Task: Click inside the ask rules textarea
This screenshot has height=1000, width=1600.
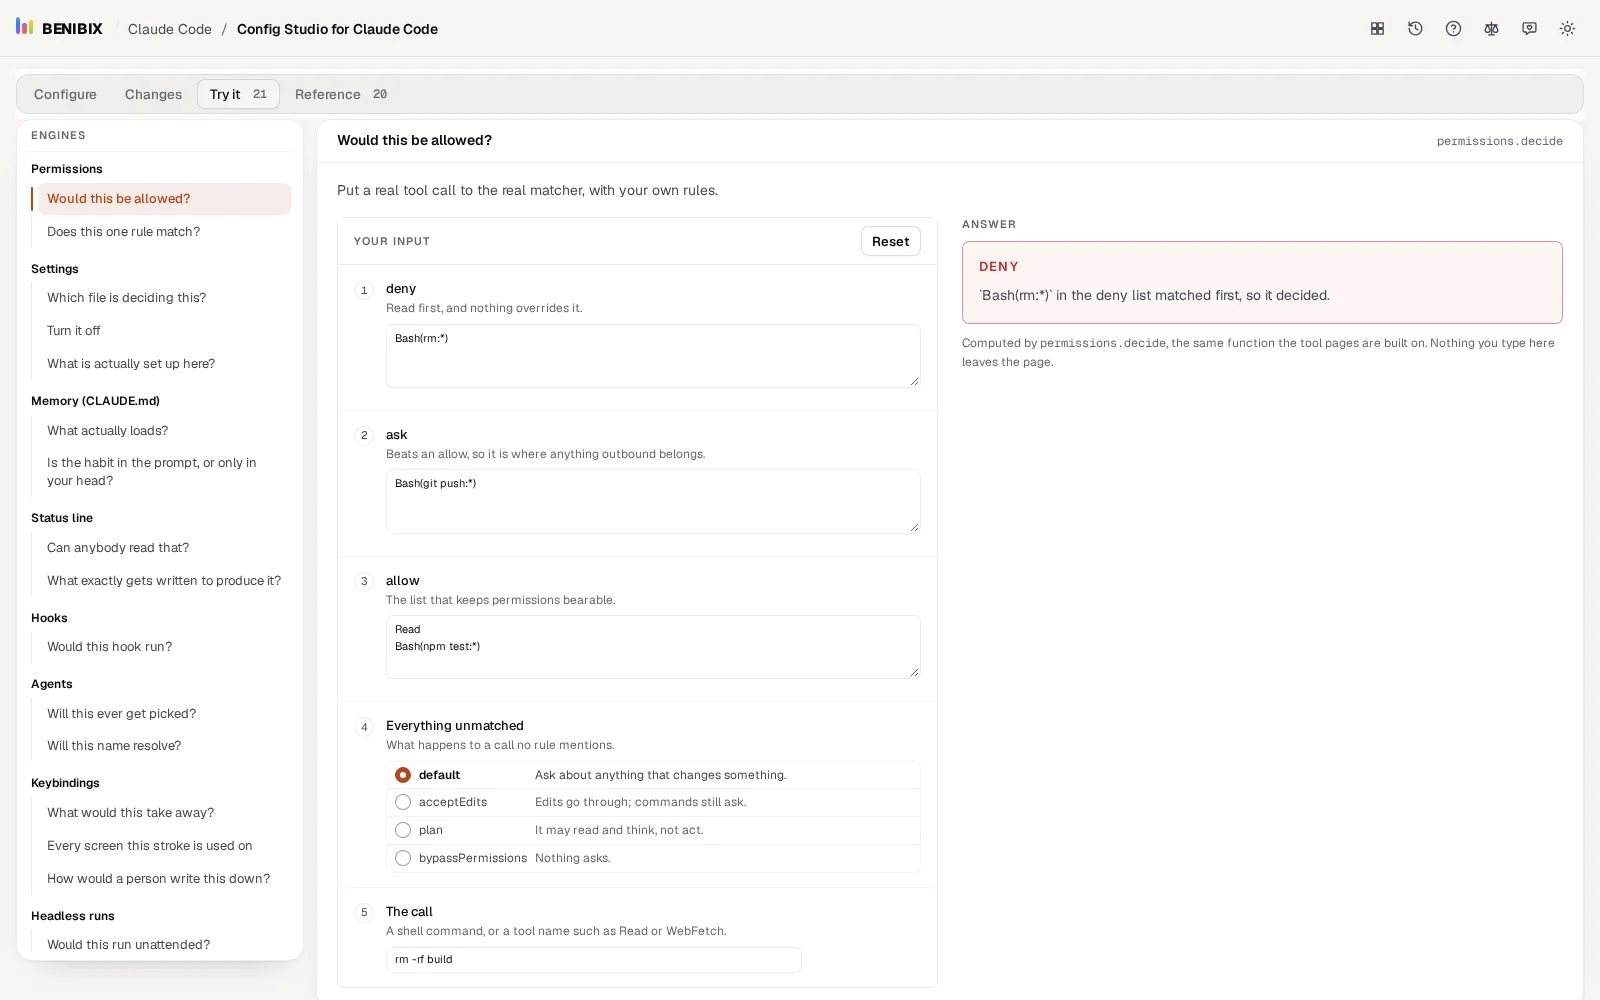Action: click(x=653, y=501)
